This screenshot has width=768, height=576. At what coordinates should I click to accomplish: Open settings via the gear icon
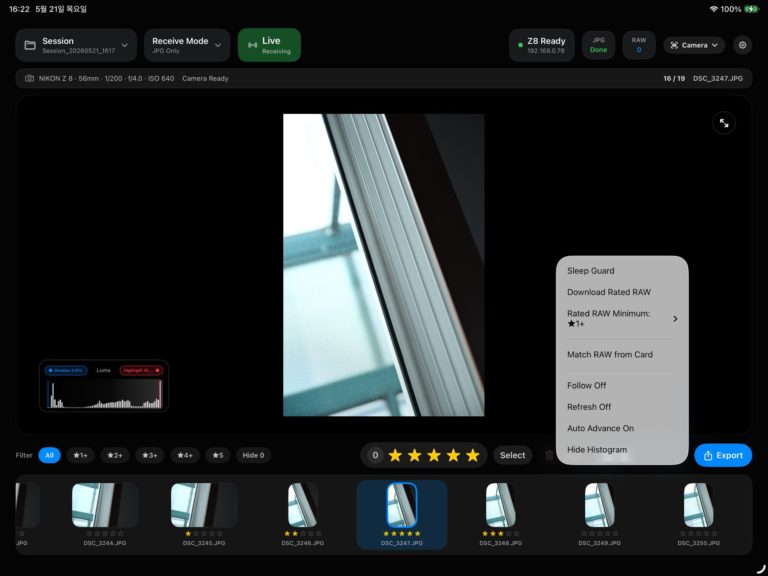742,45
